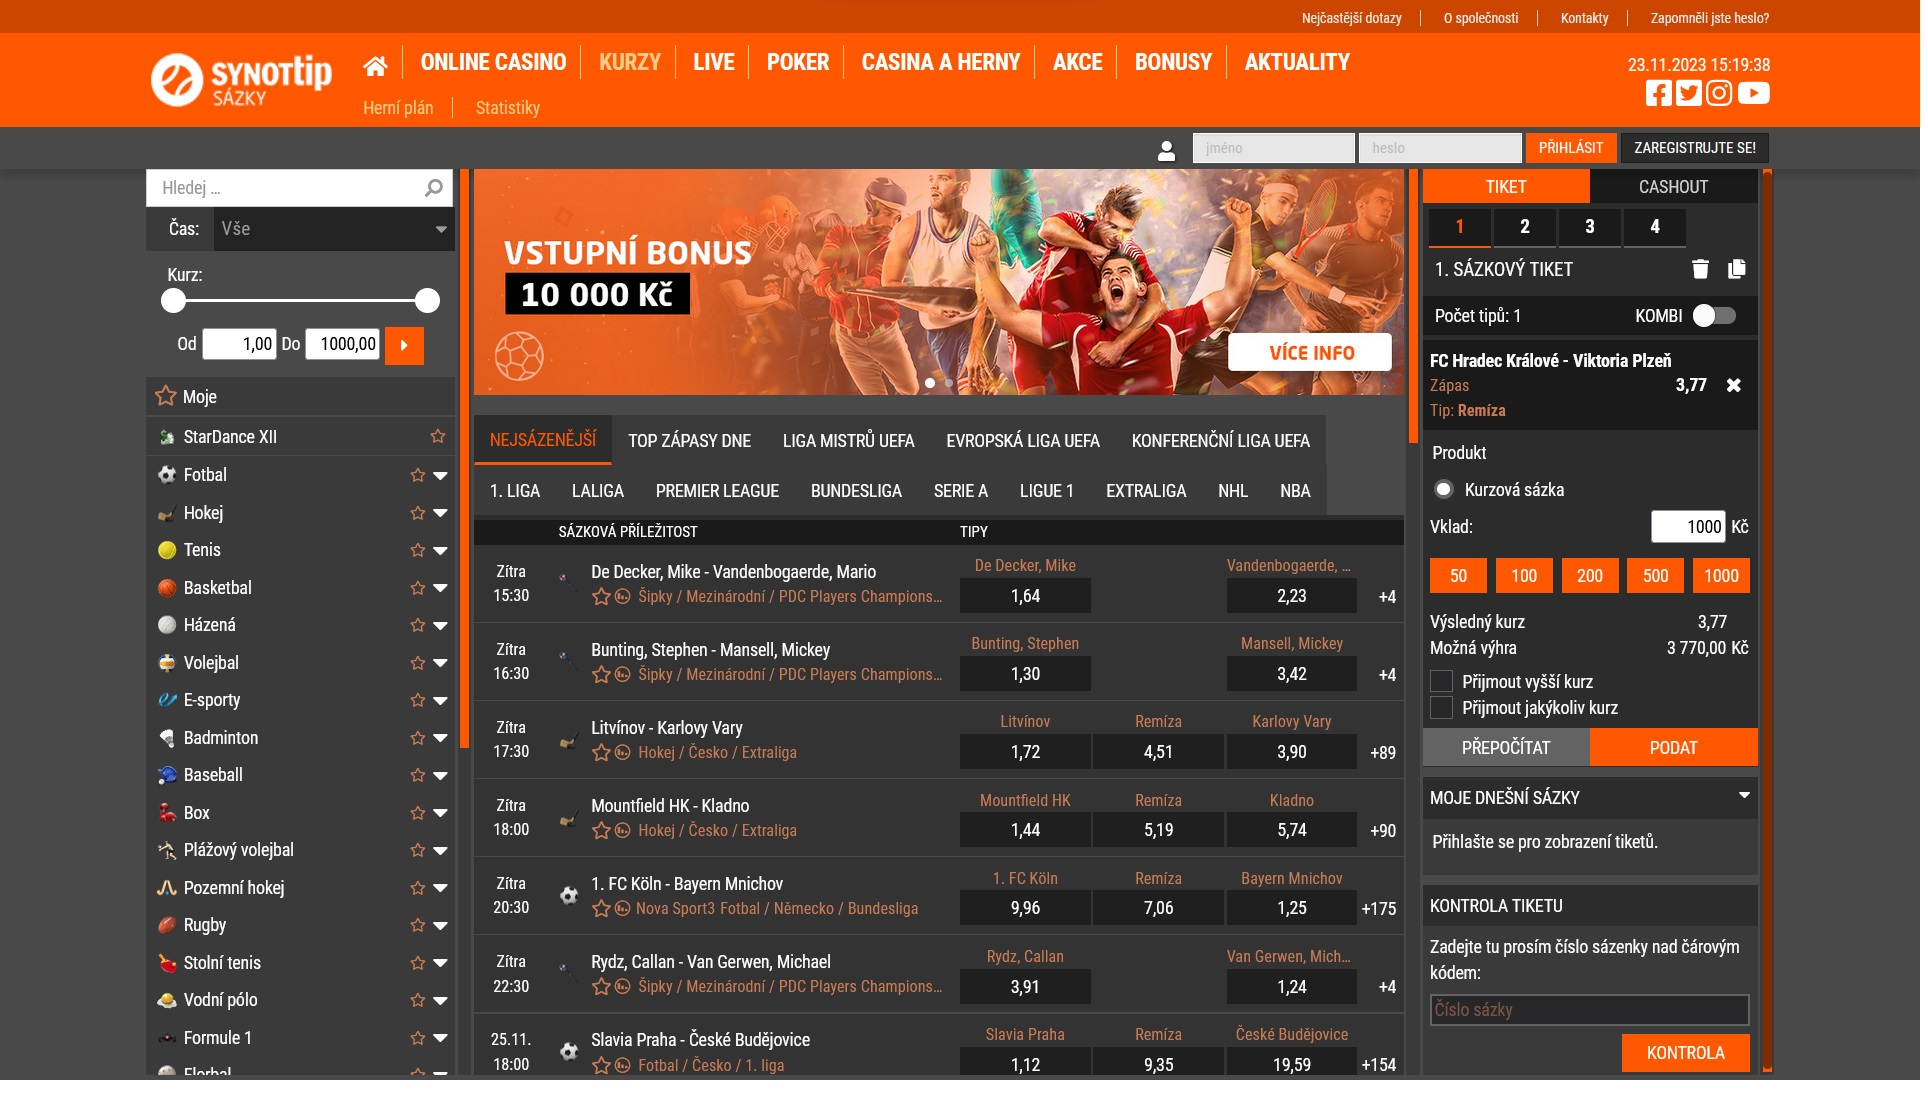Click the user profile icon
The width and height of the screenshot is (1928, 1096).
1166,149
